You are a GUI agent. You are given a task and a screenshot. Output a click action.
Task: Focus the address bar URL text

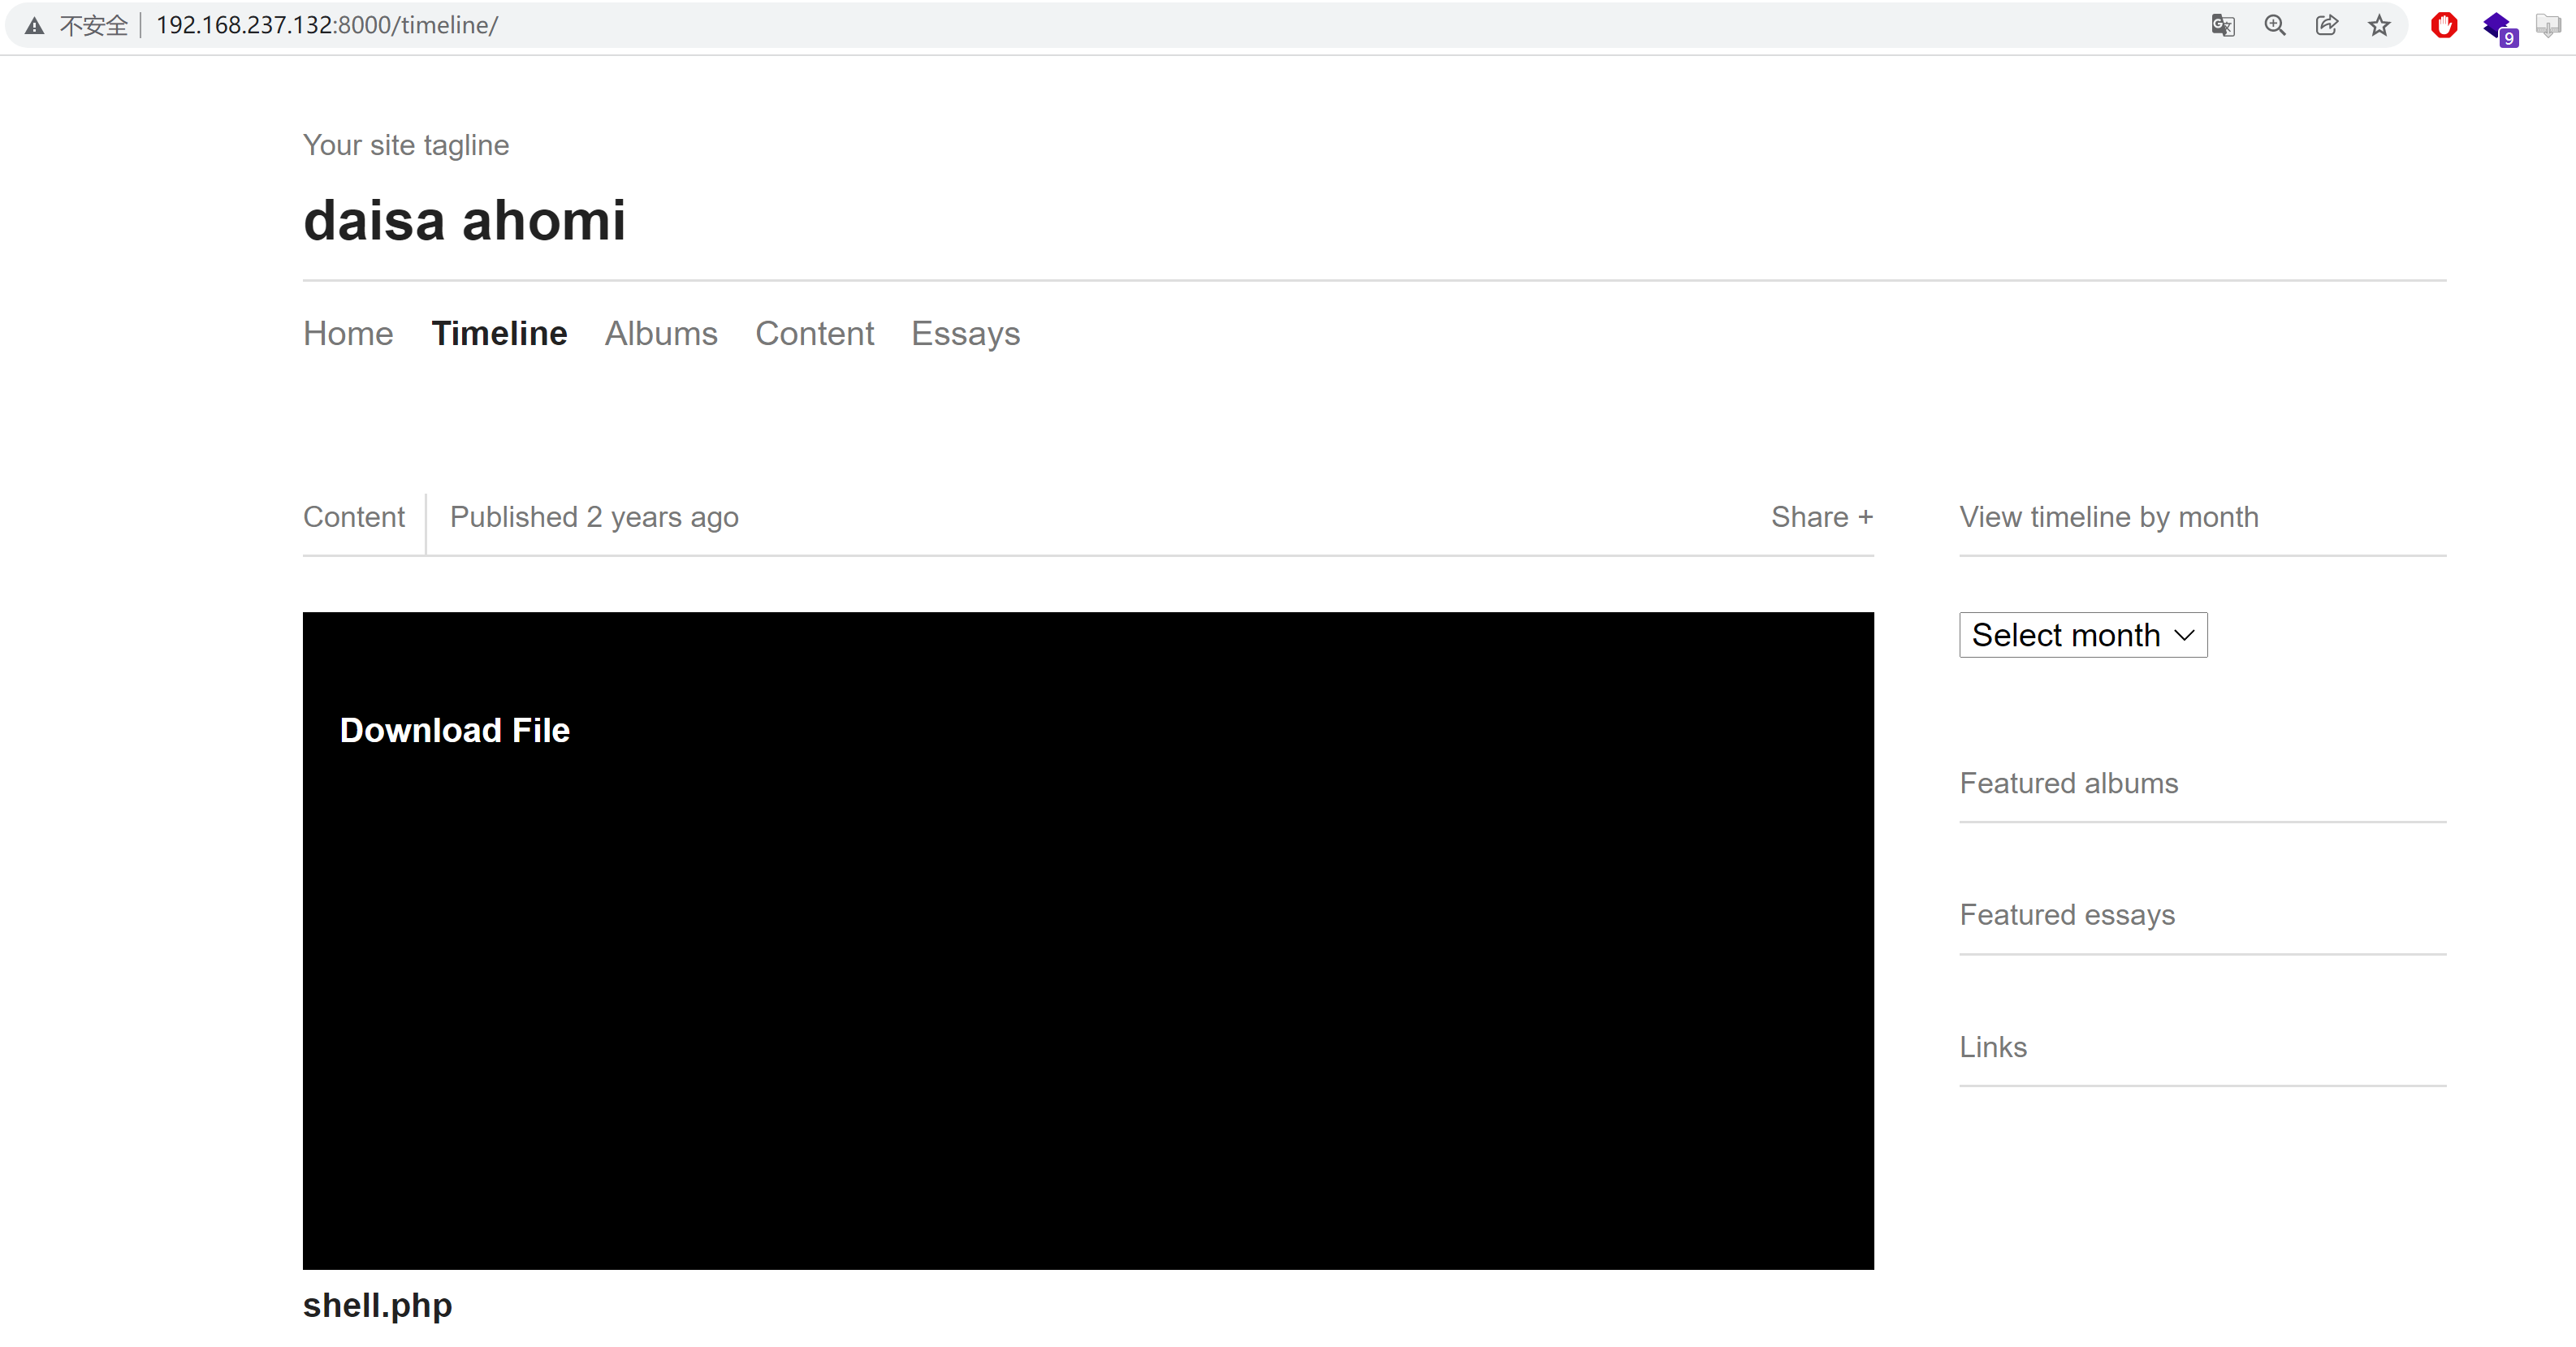(x=327, y=26)
